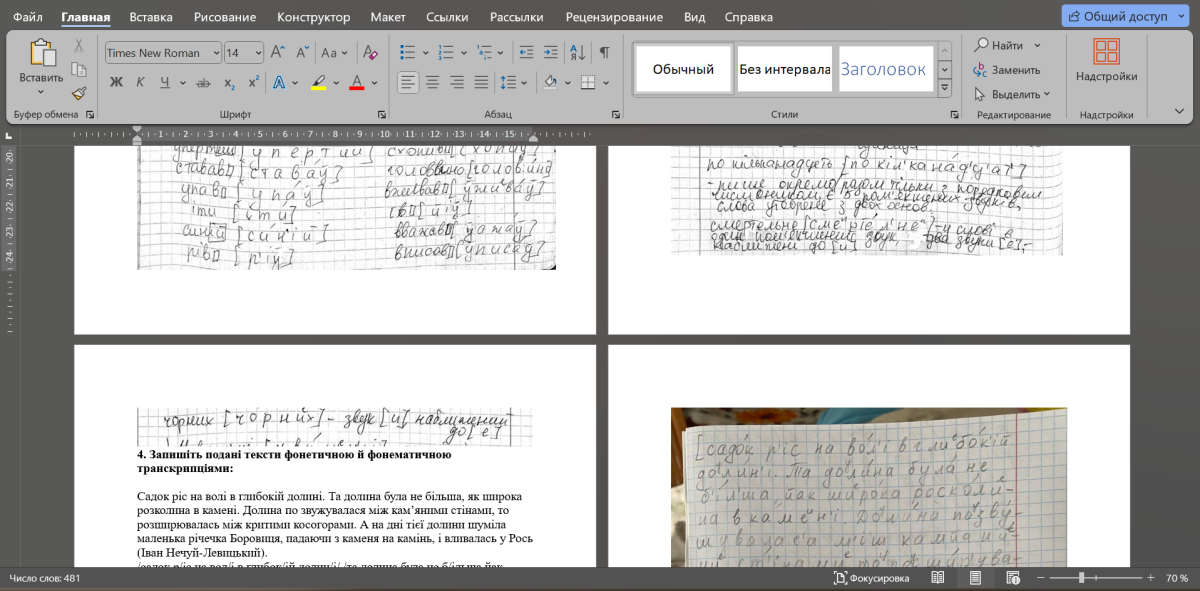This screenshot has width=1200, height=591.
Task: Switch to Web Layout view in status bar
Action: pyautogui.click(x=1013, y=578)
